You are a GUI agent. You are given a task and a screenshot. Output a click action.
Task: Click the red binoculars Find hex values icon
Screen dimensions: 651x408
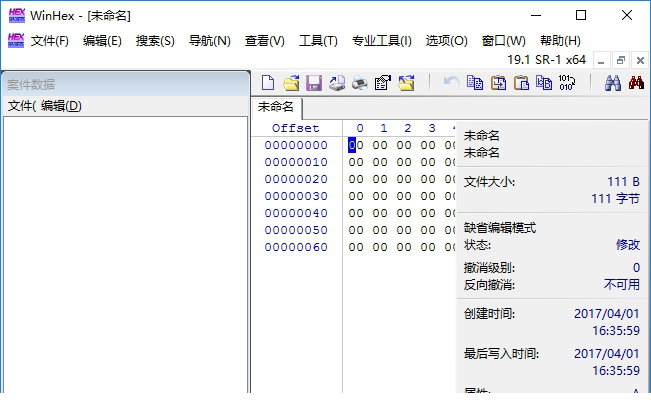coord(636,83)
